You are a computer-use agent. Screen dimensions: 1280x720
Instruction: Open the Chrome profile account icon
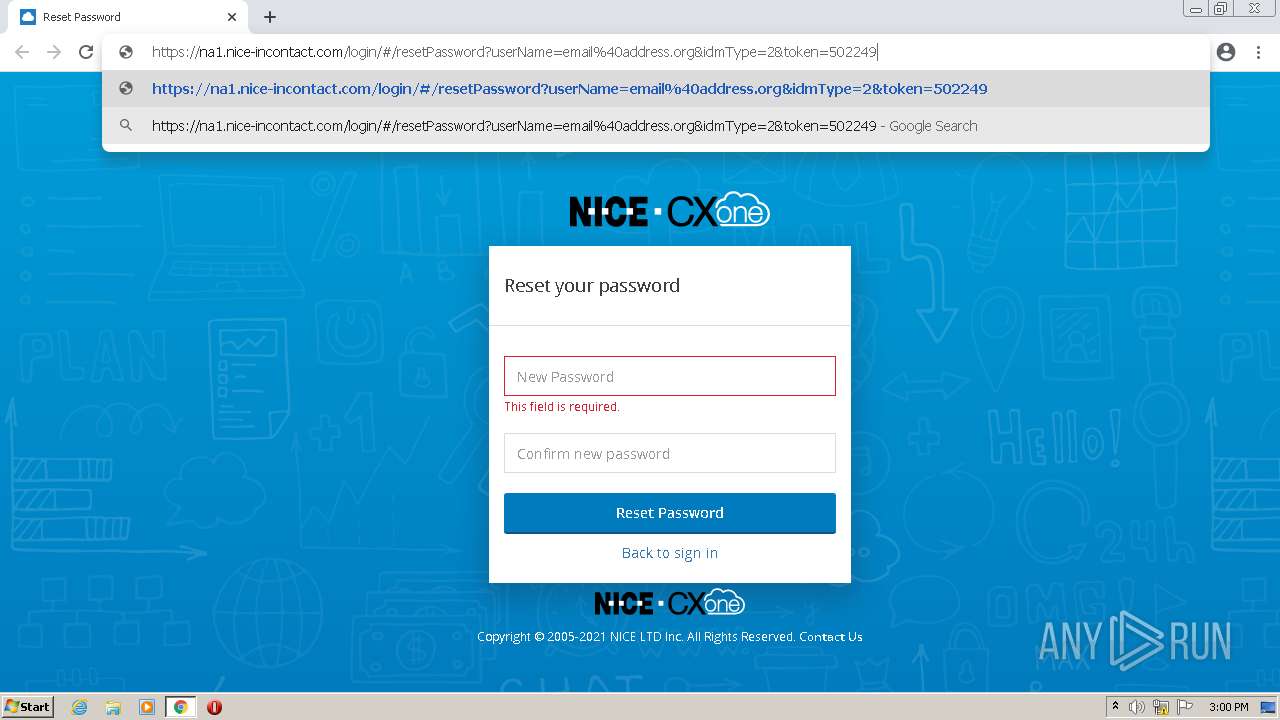point(1226,52)
